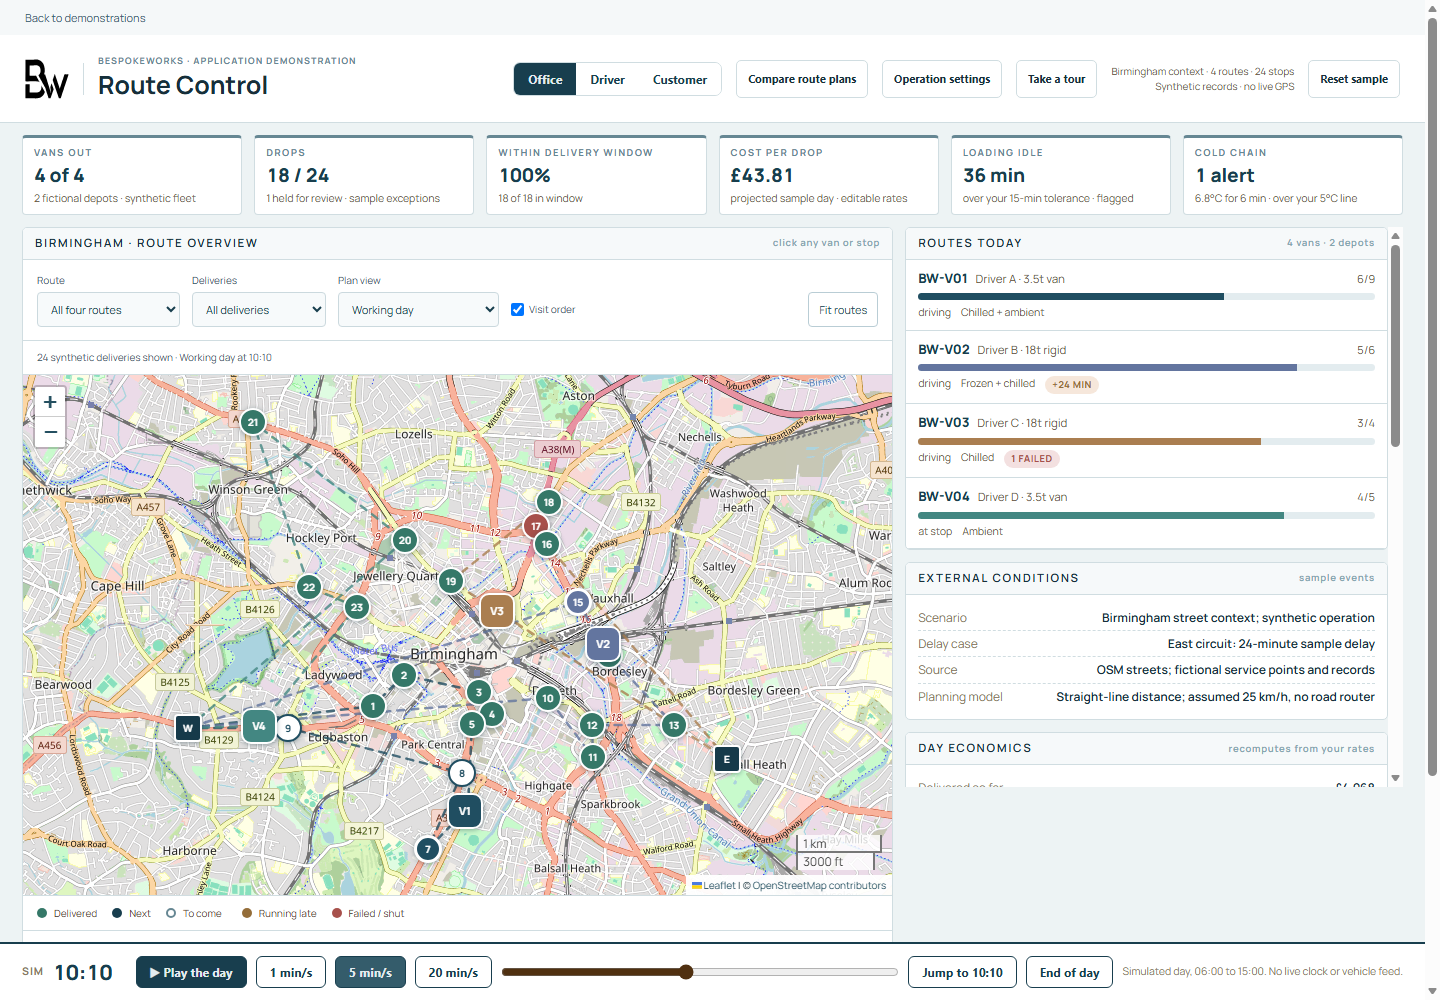Untick the Visit order checkbox
Screen dimensions: 1440x1000
517,309
